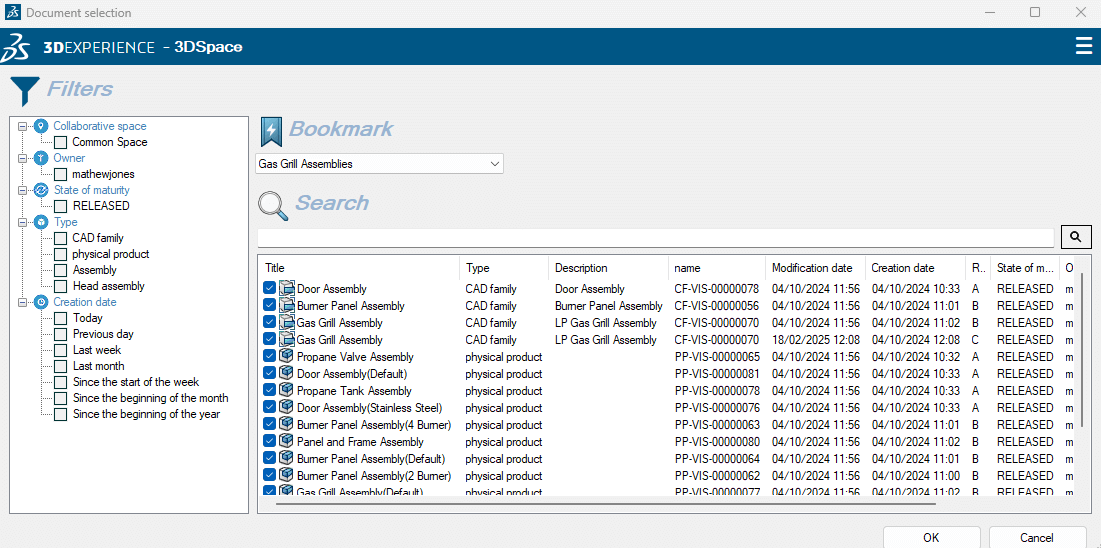Sort by the Title column header
This screenshot has height=548, width=1101.
pos(360,268)
